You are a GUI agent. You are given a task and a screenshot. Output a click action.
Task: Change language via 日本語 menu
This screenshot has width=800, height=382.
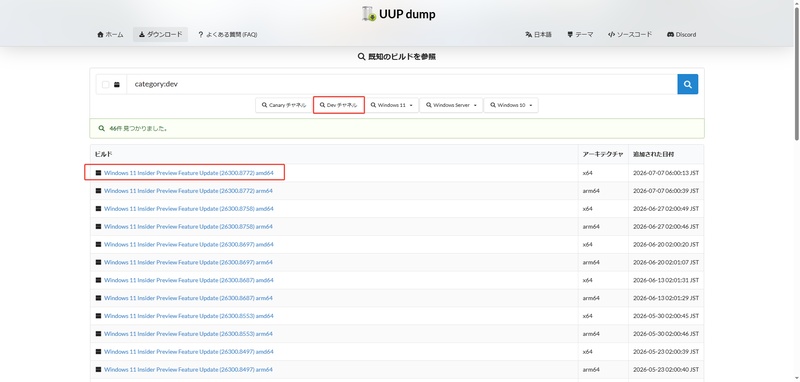click(x=538, y=35)
